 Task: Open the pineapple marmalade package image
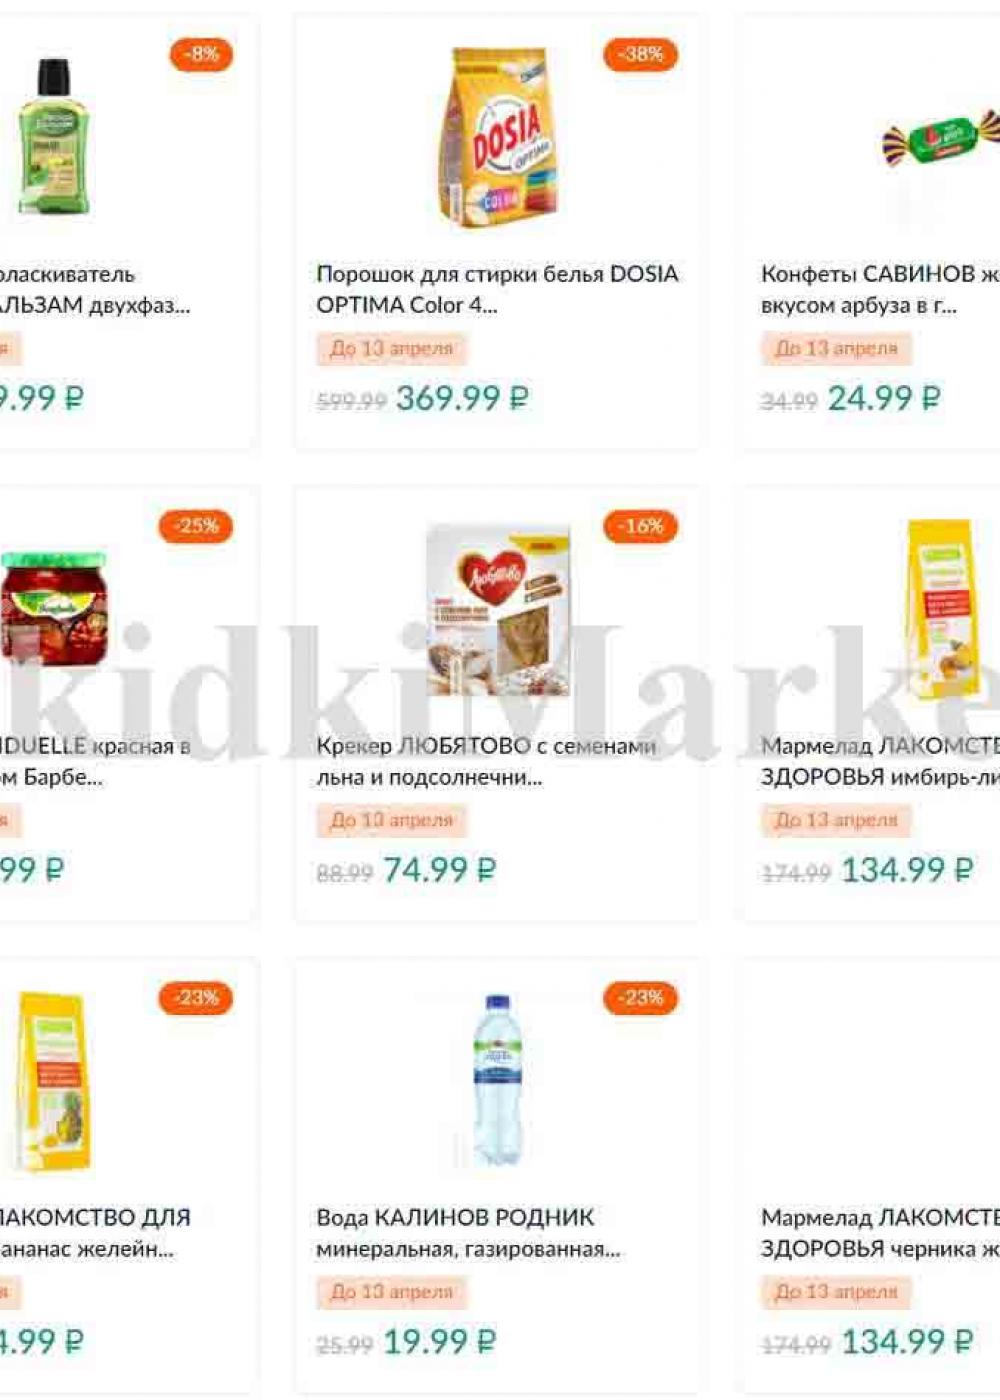[x=54, y=1082]
